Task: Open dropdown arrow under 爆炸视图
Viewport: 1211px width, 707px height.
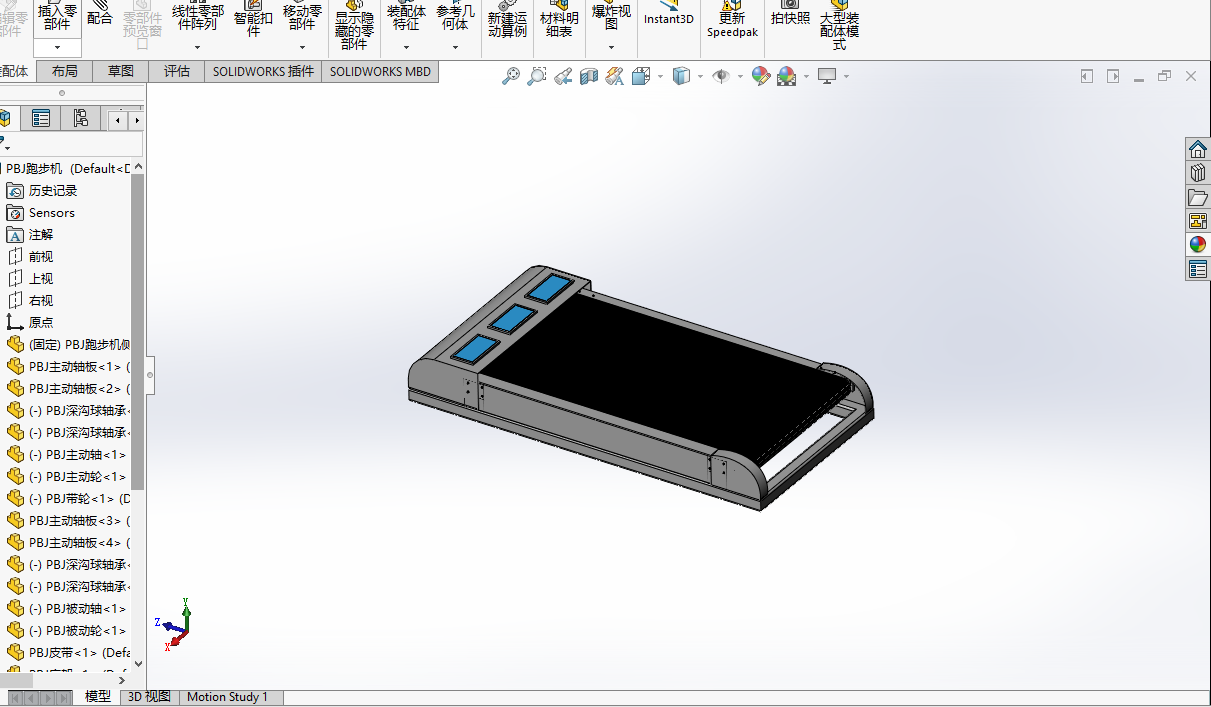Action: (x=611, y=47)
